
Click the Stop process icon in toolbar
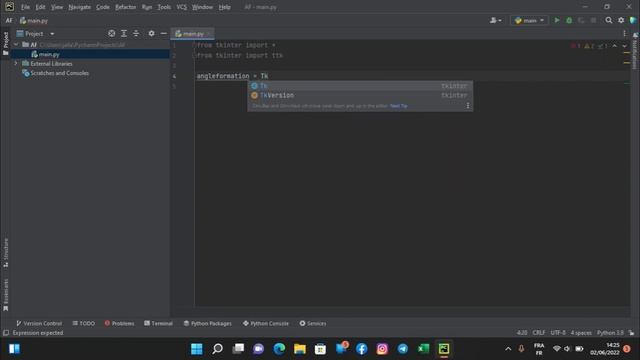tap(593, 20)
